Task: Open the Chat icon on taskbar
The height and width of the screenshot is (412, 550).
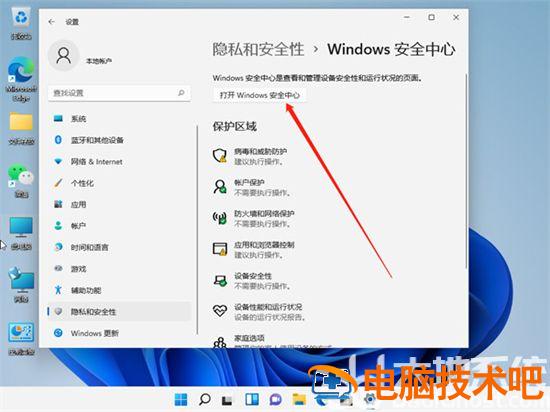Action: coord(276,399)
